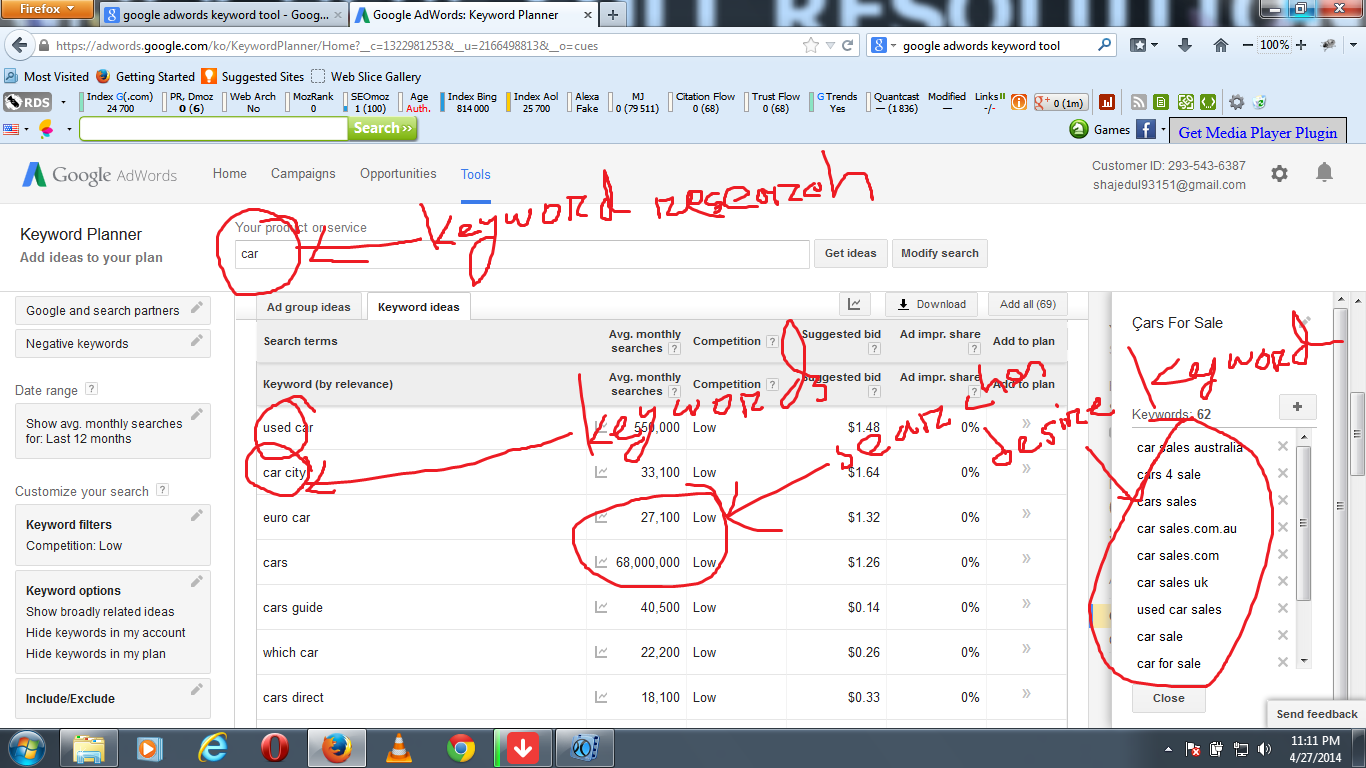Viewport: 1366px width, 768px height.
Task: Show the search trend chart button
Action: [855, 305]
